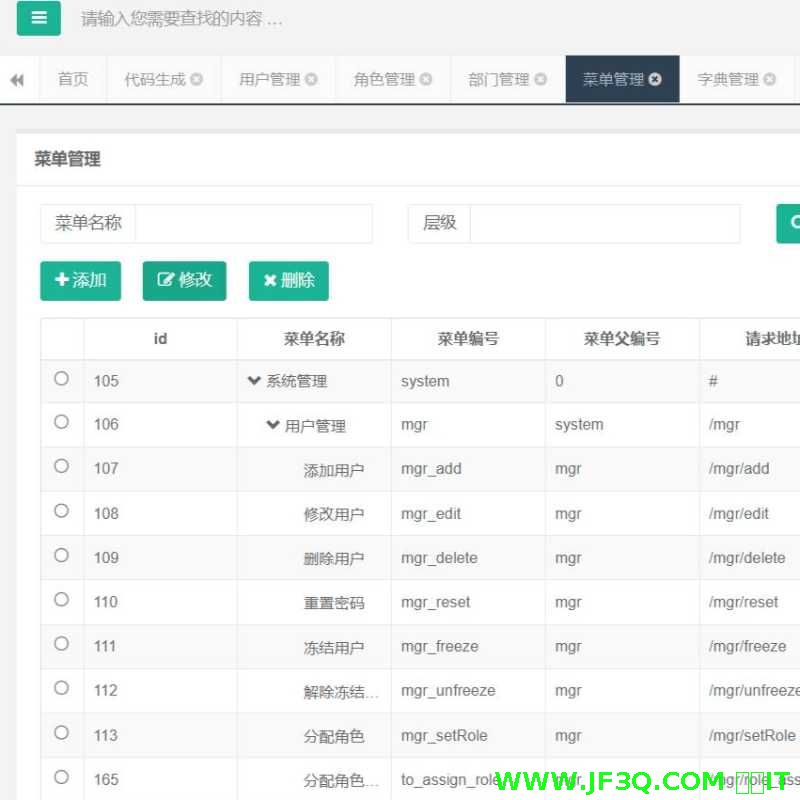Viewport: 800px width, 800px height.
Task: Close the 角色管理 tab via its x icon
Action: 428,79
